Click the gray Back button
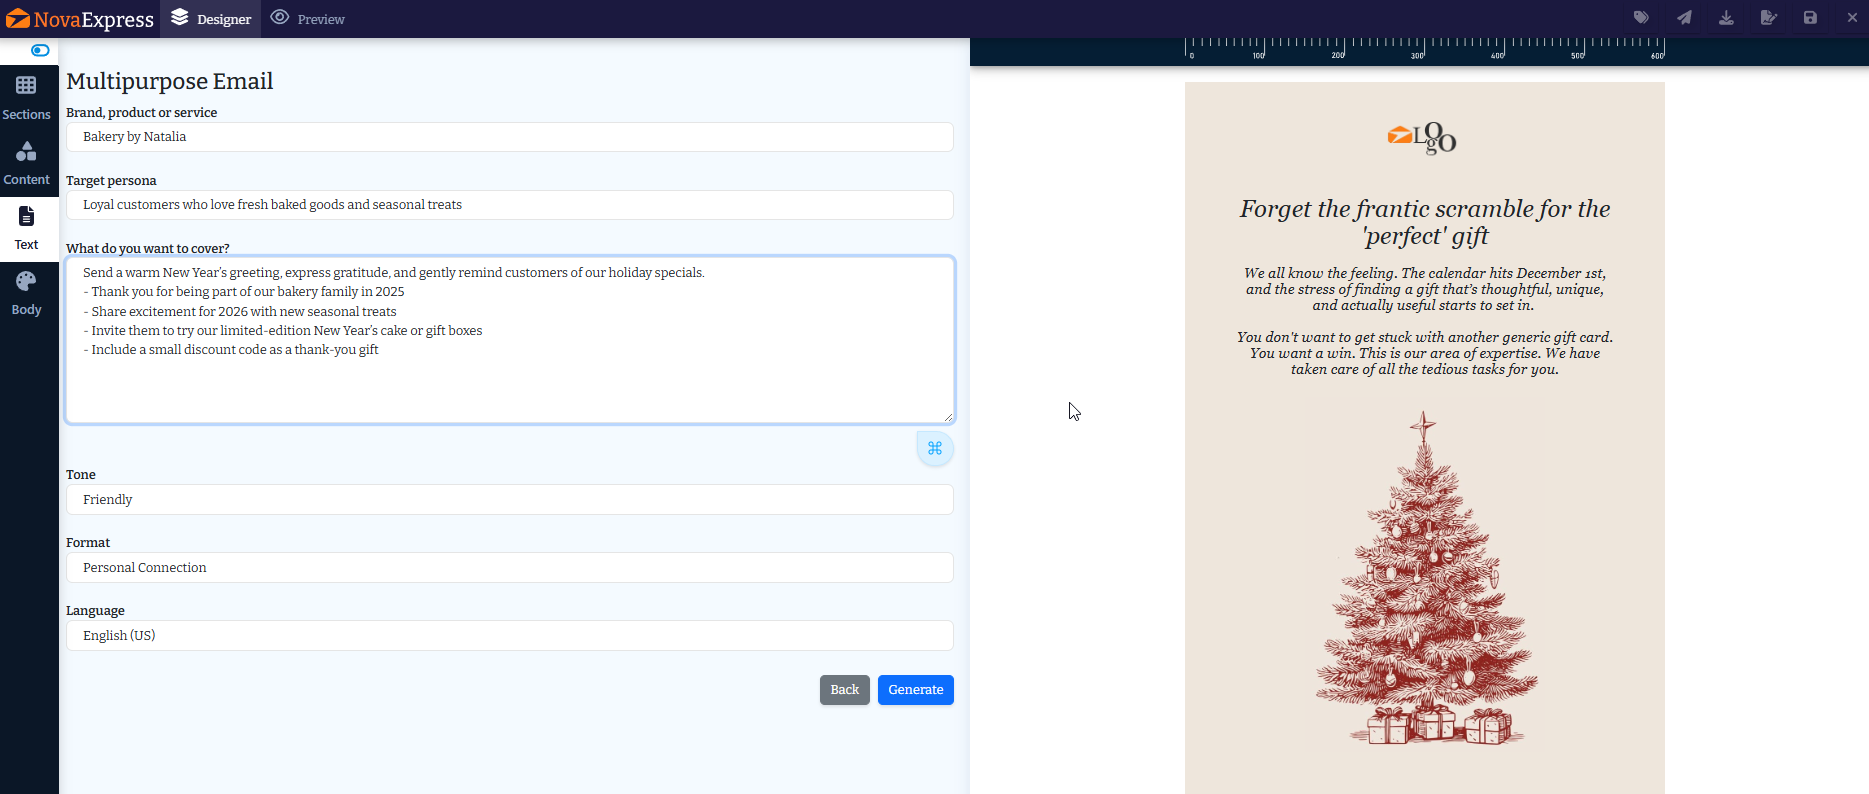The image size is (1869, 794). [844, 690]
